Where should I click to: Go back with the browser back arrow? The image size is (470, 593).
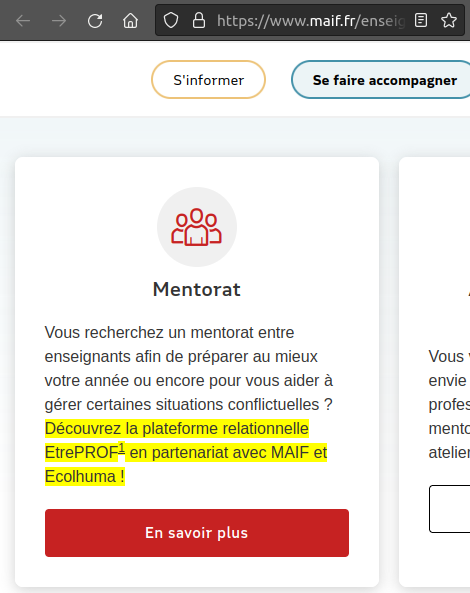[x=23, y=21]
